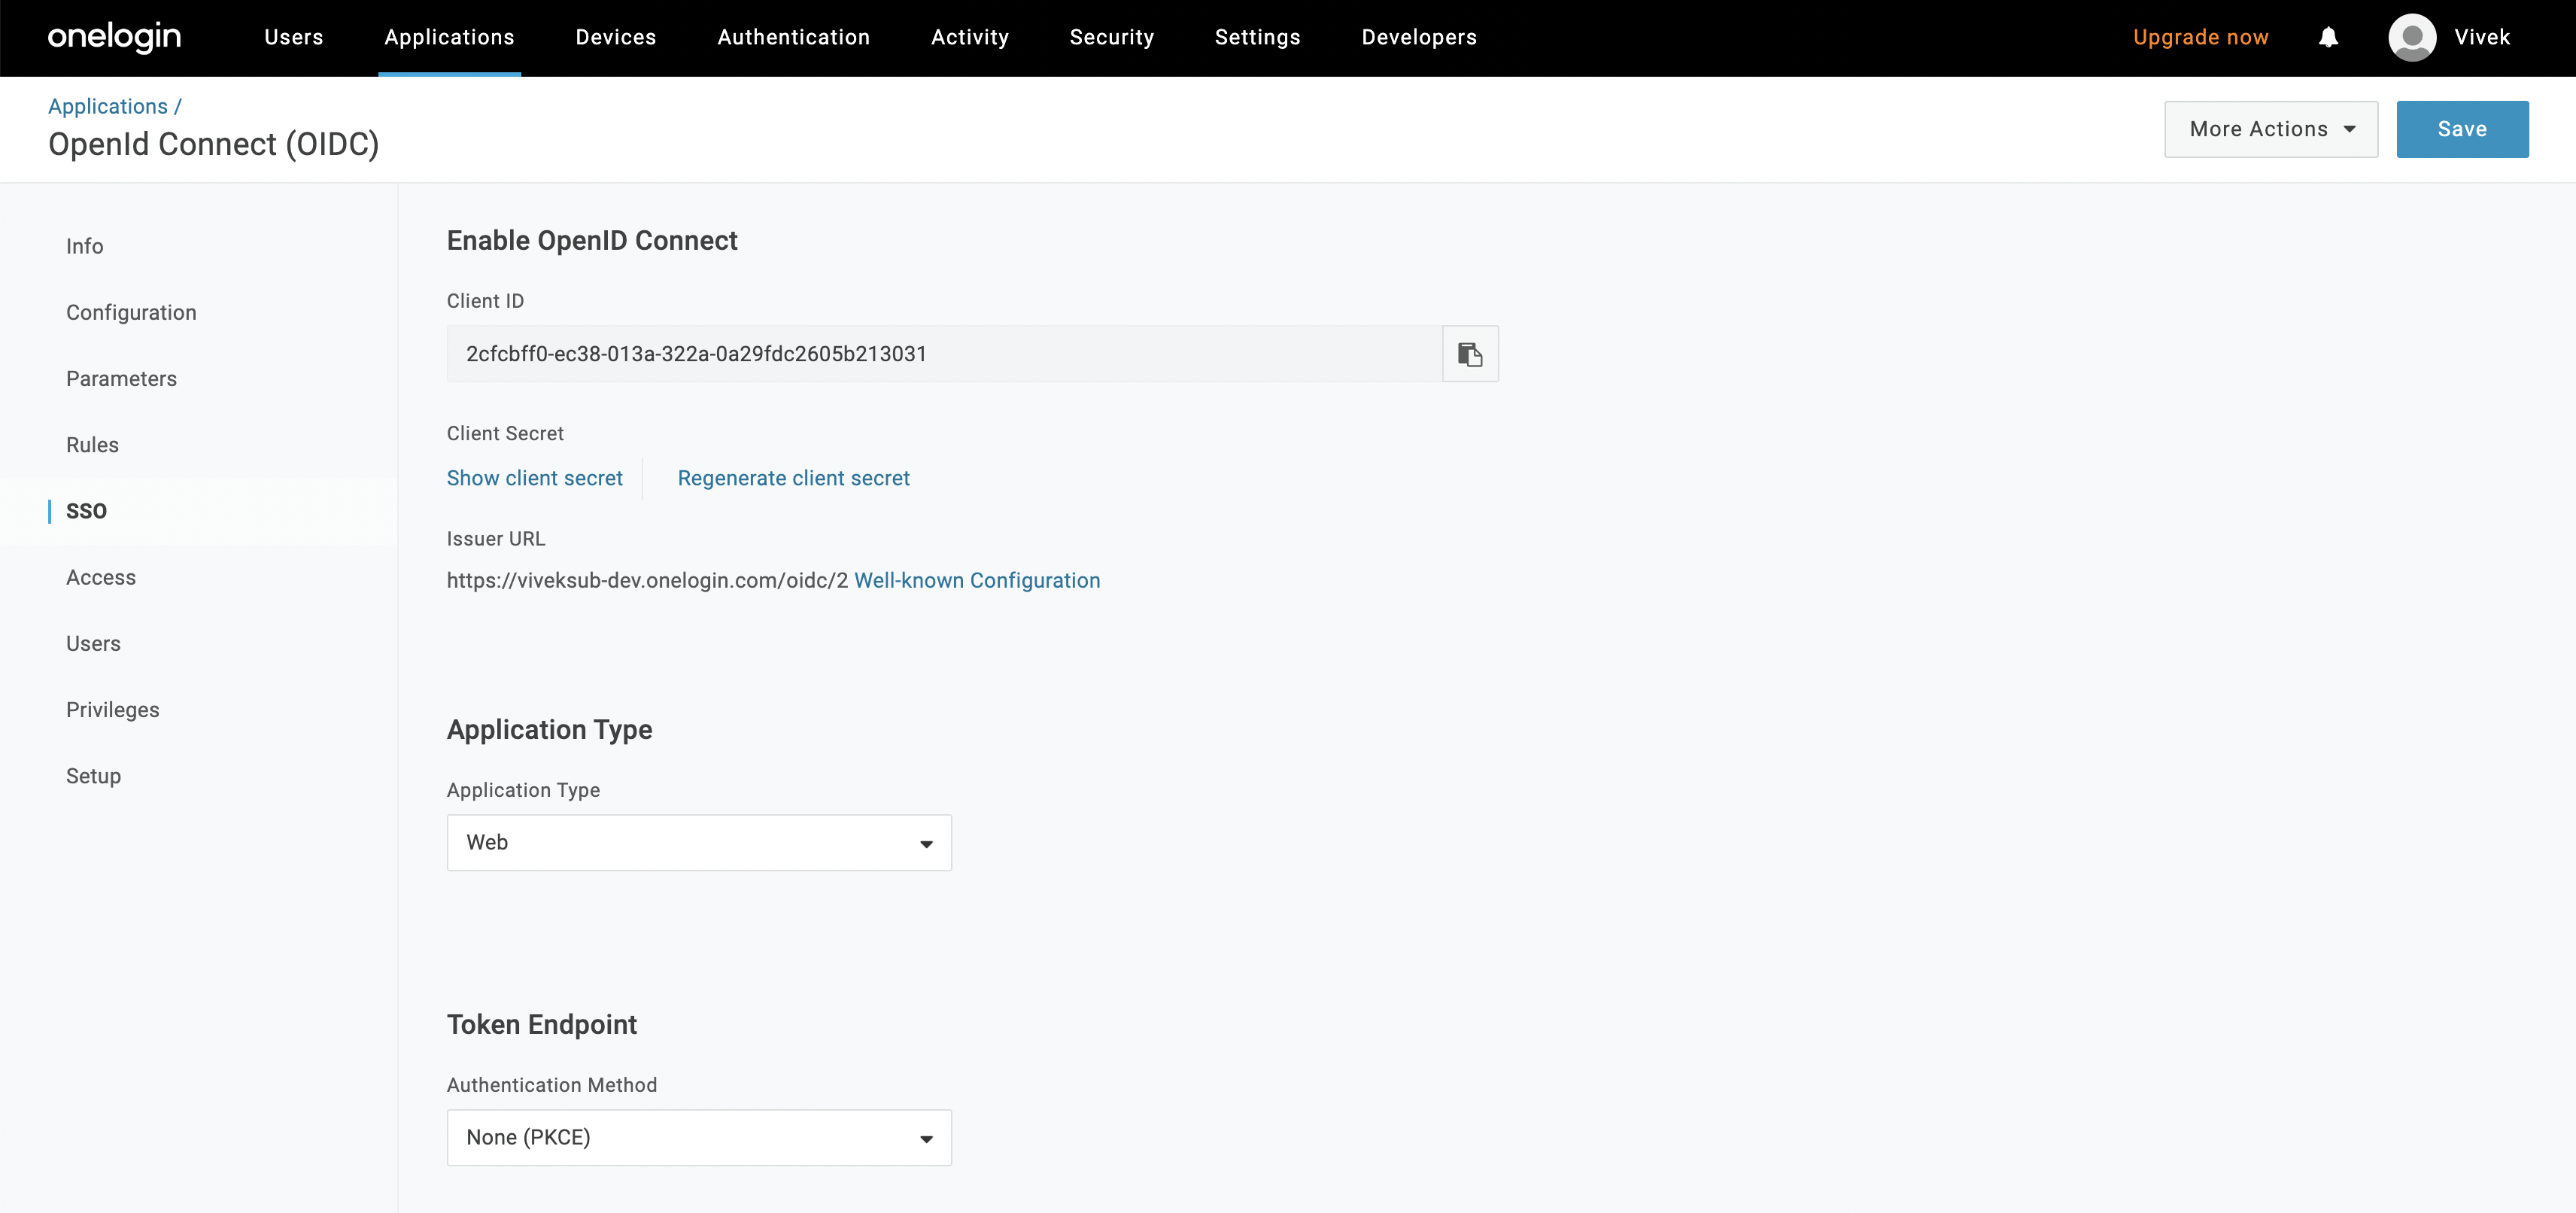Regenerate client secret
The width and height of the screenshot is (2576, 1213).
coord(793,478)
